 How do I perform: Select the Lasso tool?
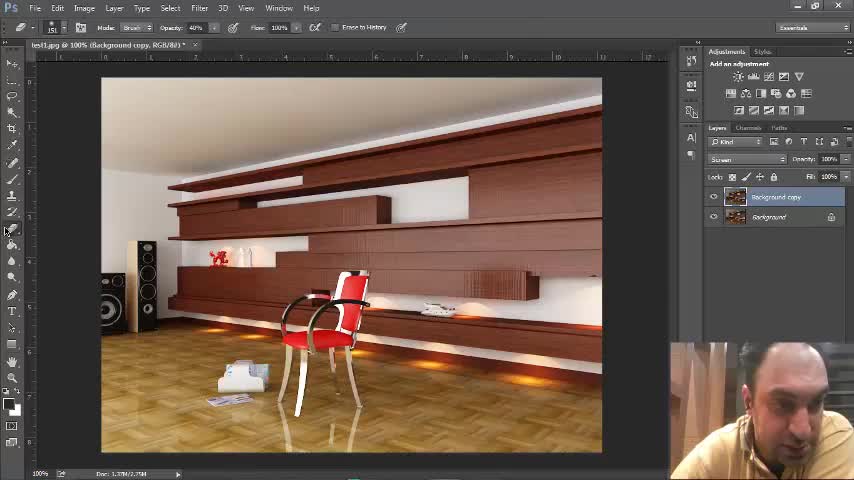click(11, 96)
